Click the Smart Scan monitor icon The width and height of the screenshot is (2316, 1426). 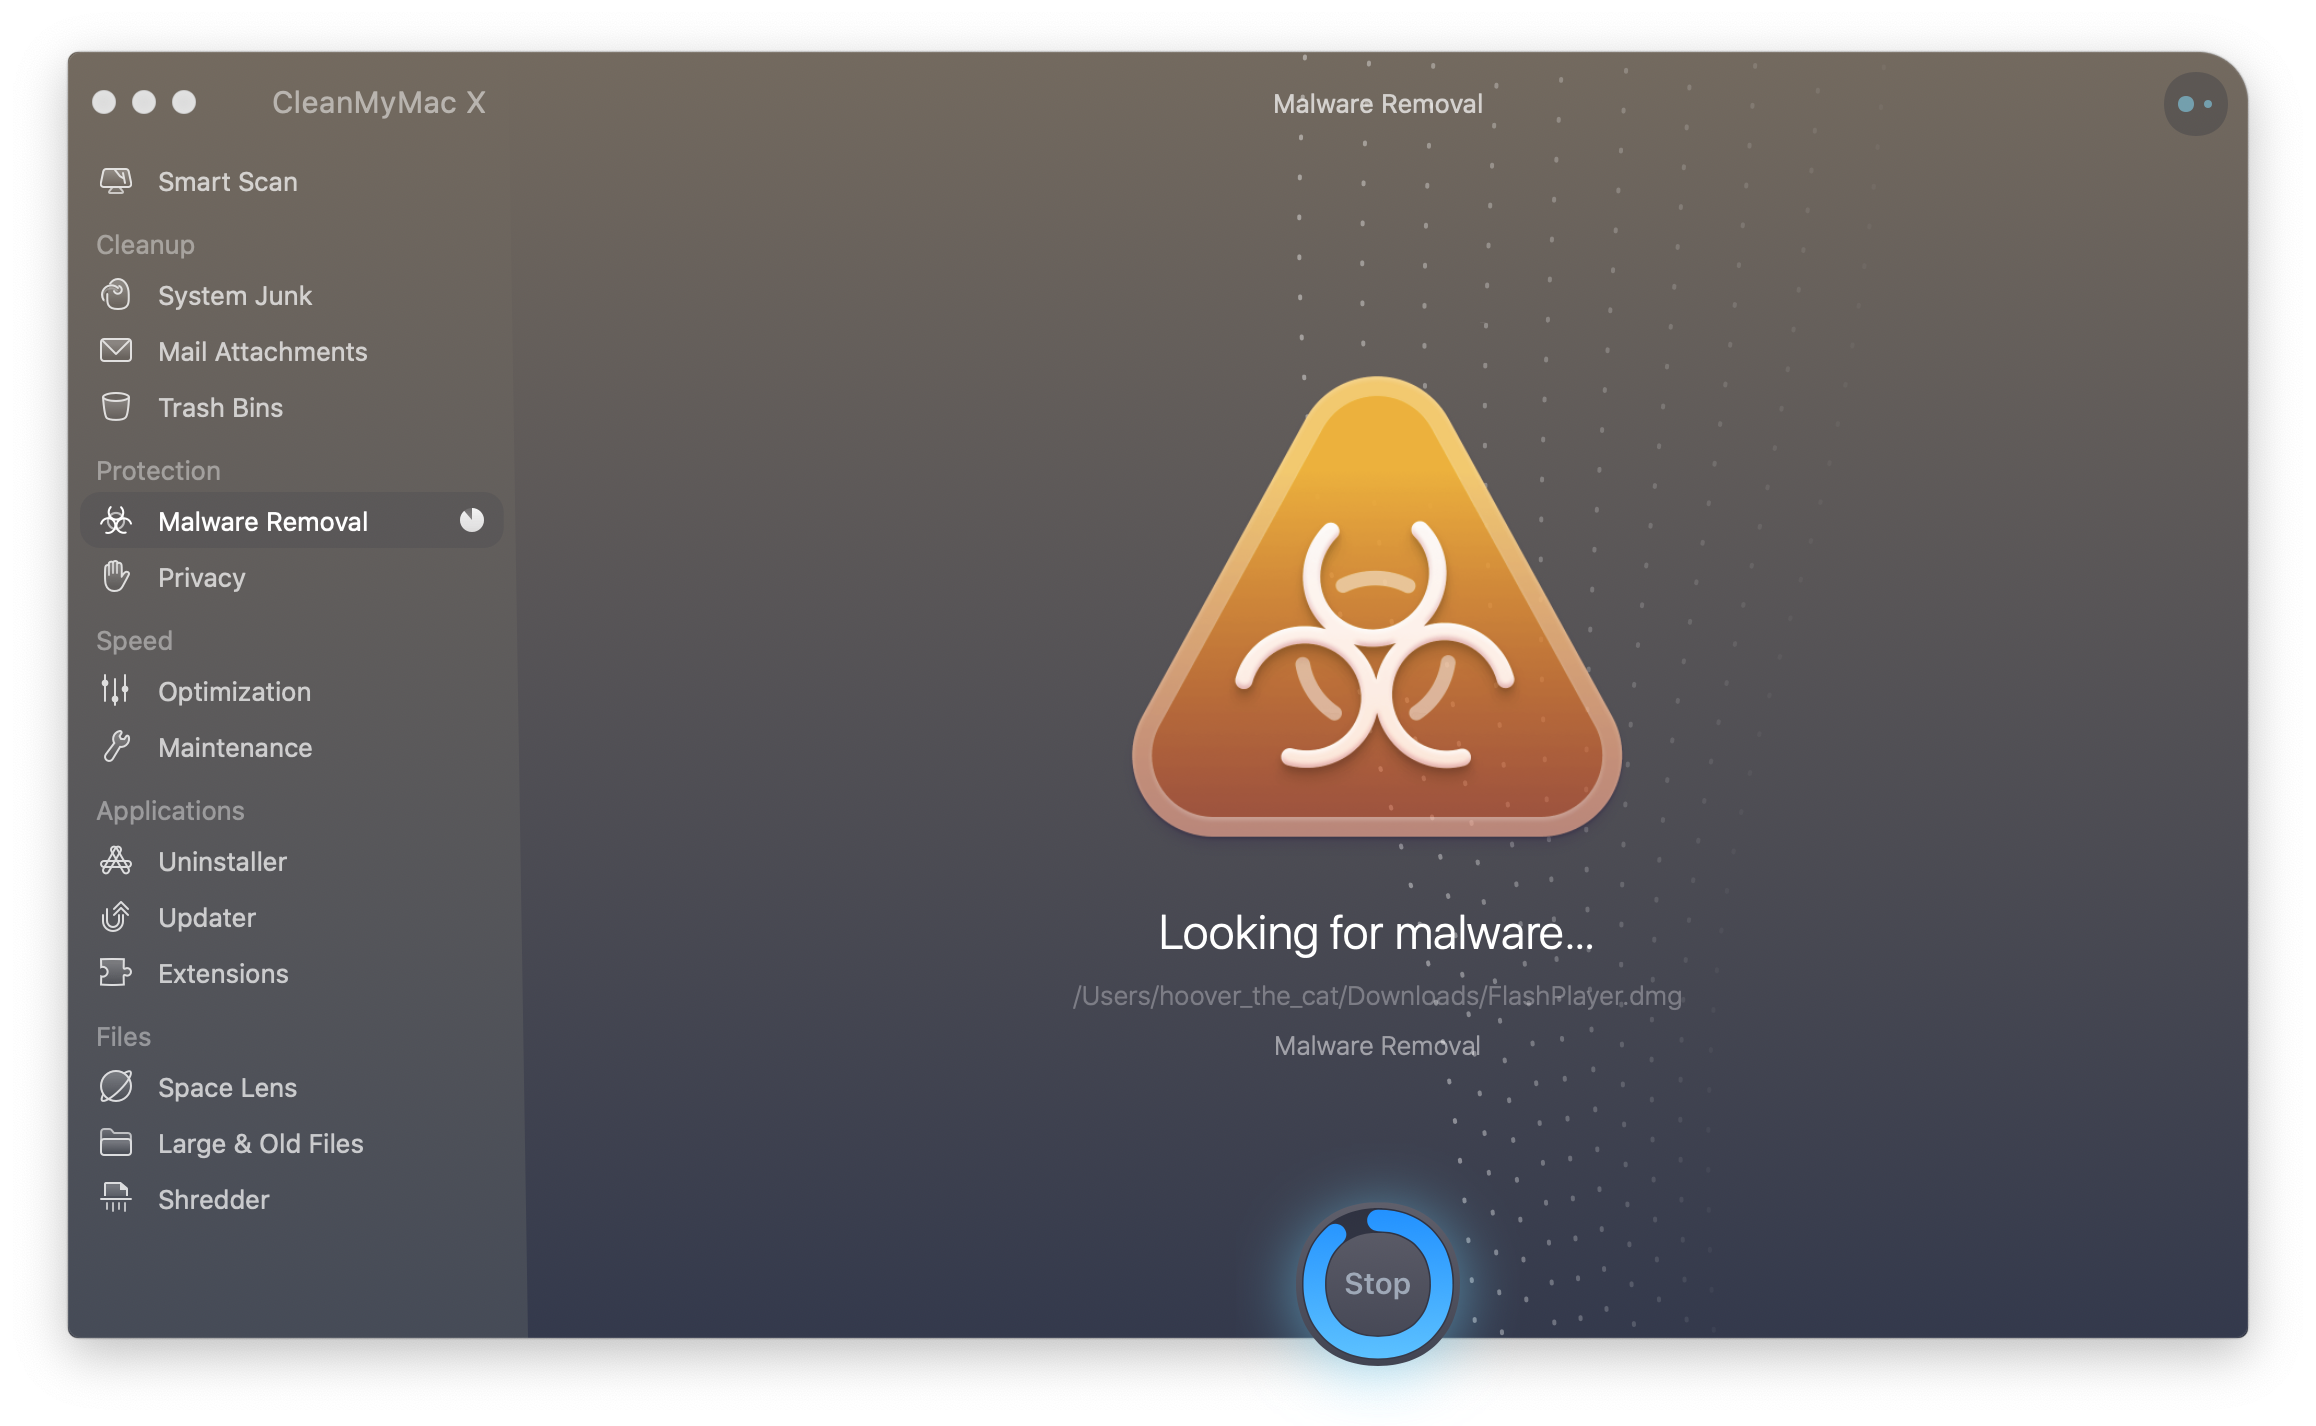click(x=116, y=181)
